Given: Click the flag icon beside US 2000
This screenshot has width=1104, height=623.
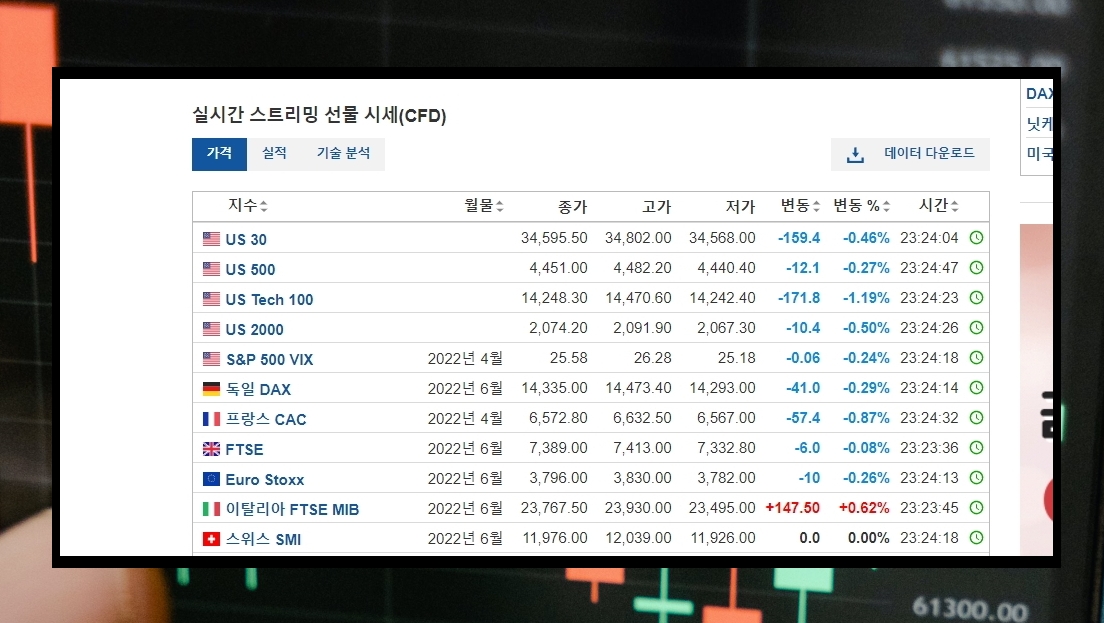Looking at the screenshot, I should tap(211, 328).
